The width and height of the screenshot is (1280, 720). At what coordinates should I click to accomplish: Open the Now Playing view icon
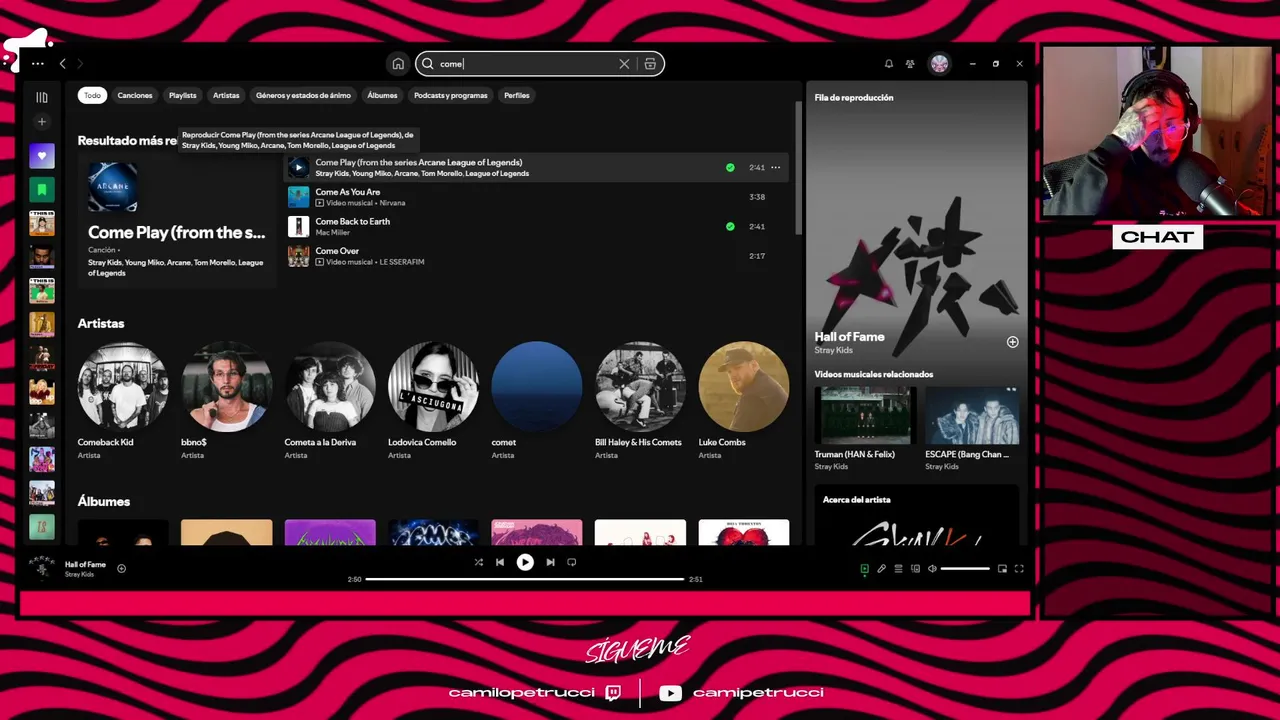point(865,569)
